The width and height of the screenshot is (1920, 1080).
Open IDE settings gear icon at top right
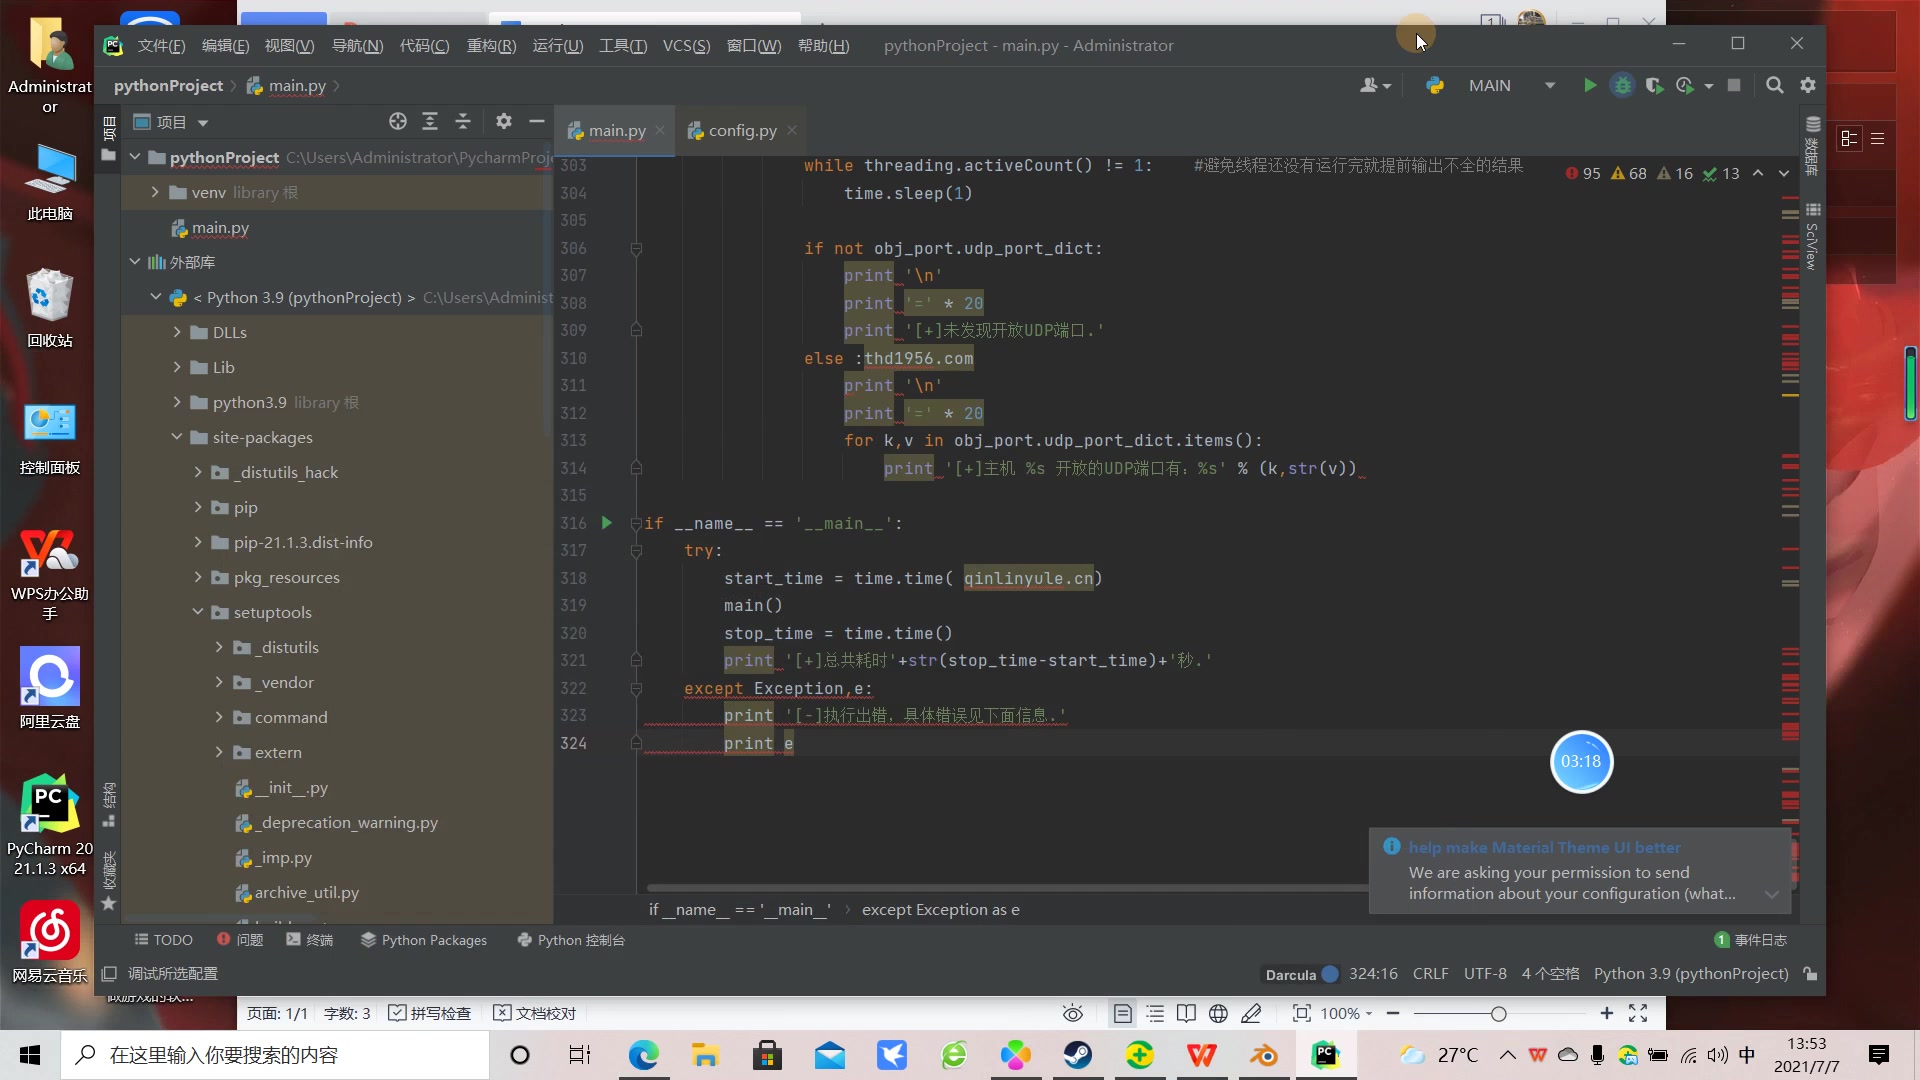pos(1808,86)
